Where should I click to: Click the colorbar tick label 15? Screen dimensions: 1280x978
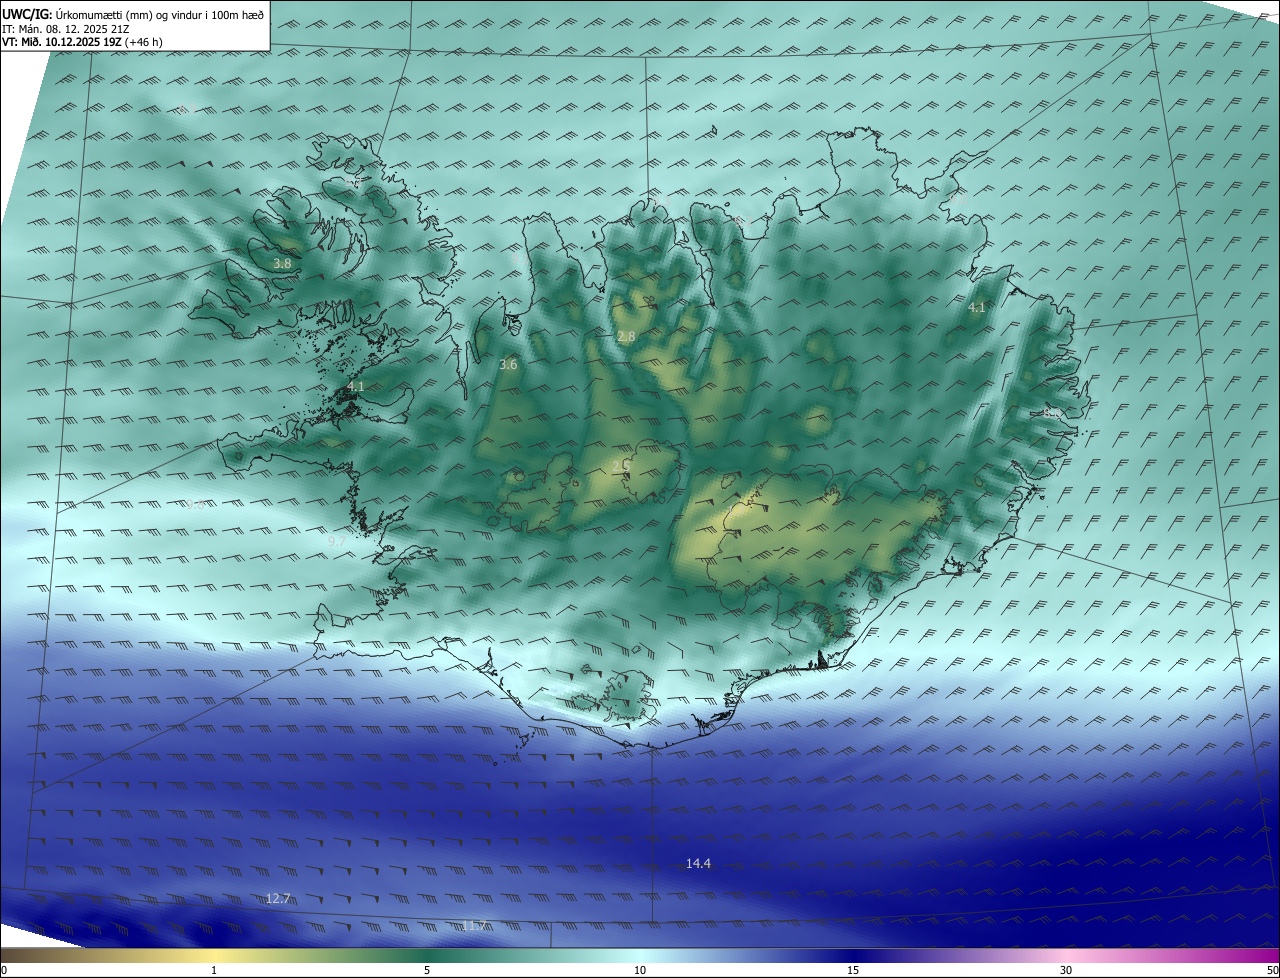click(853, 971)
